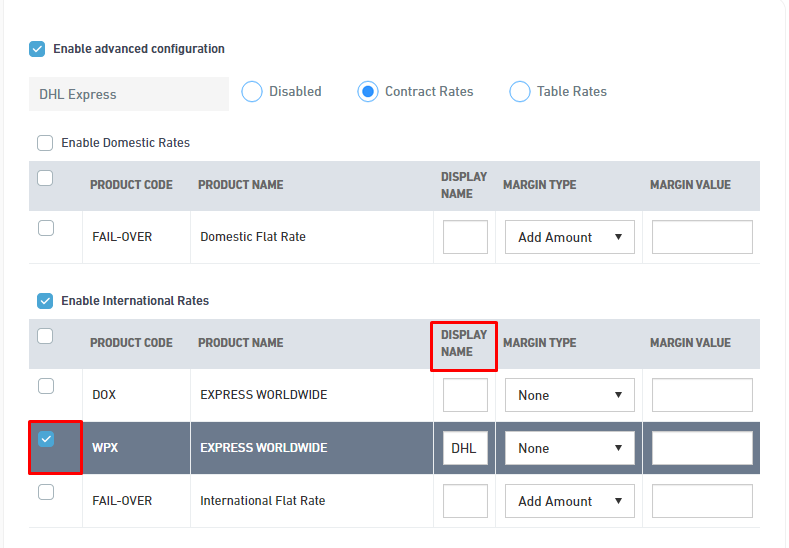Click margin value field for WPX row

coord(702,448)
